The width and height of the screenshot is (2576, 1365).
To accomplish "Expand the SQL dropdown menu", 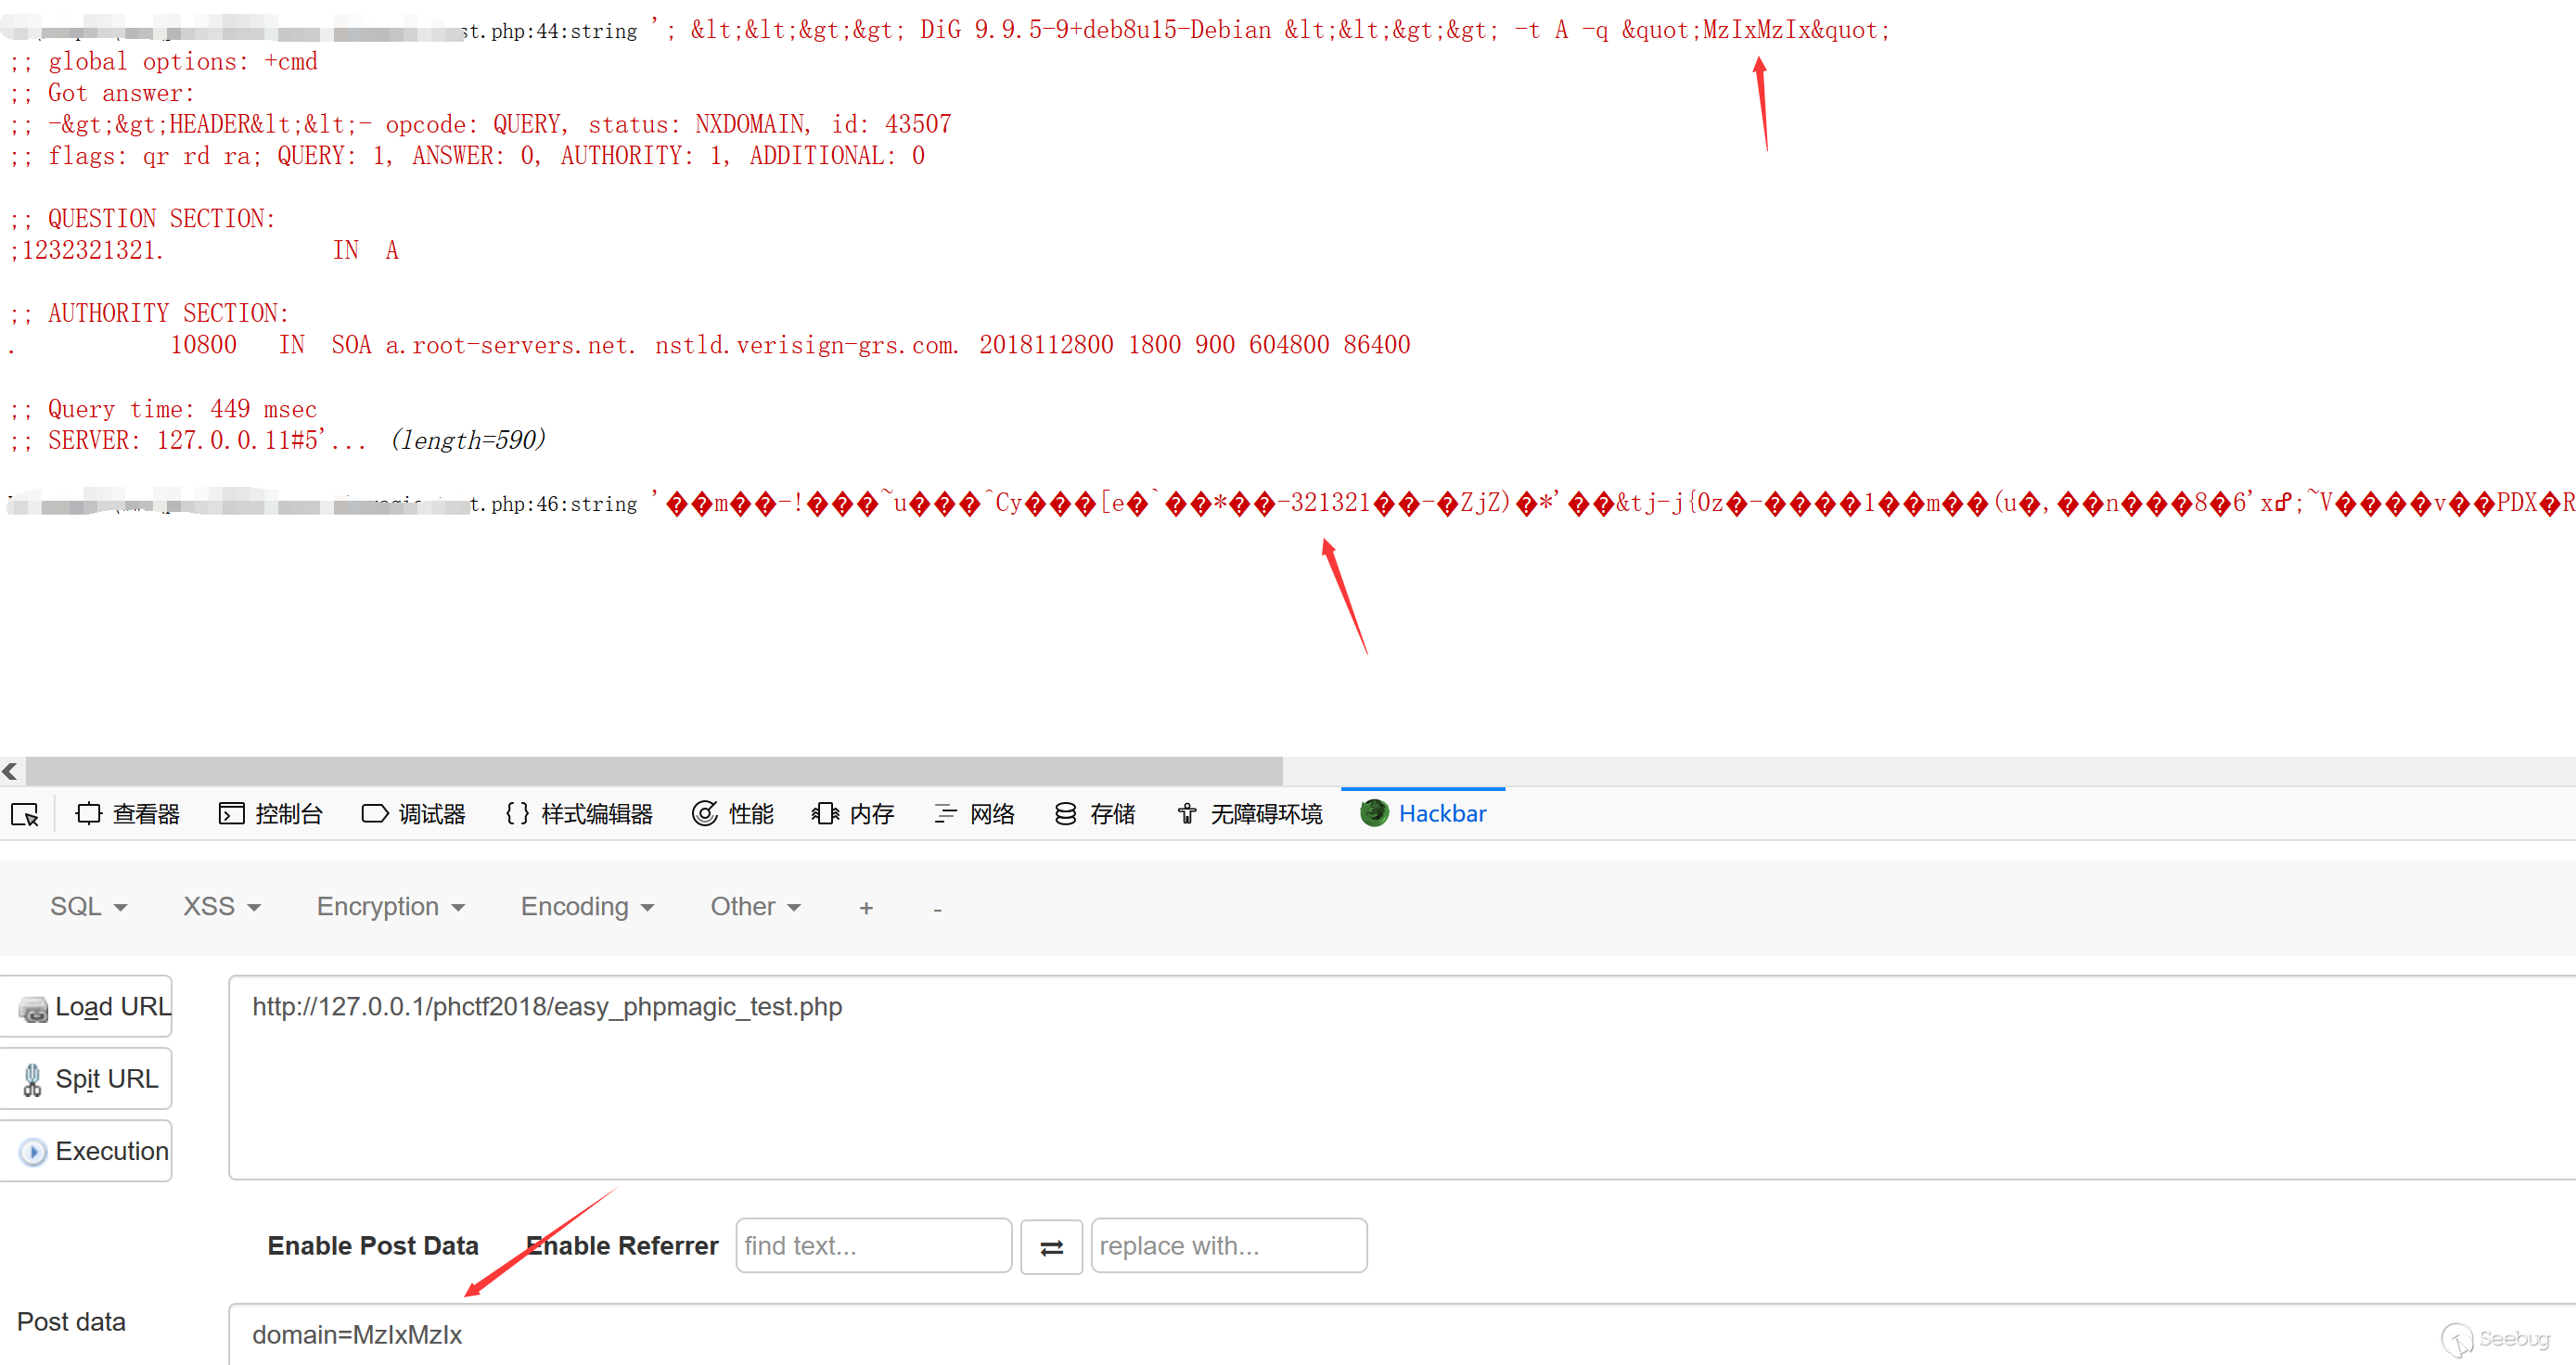I will click(88, 906).
